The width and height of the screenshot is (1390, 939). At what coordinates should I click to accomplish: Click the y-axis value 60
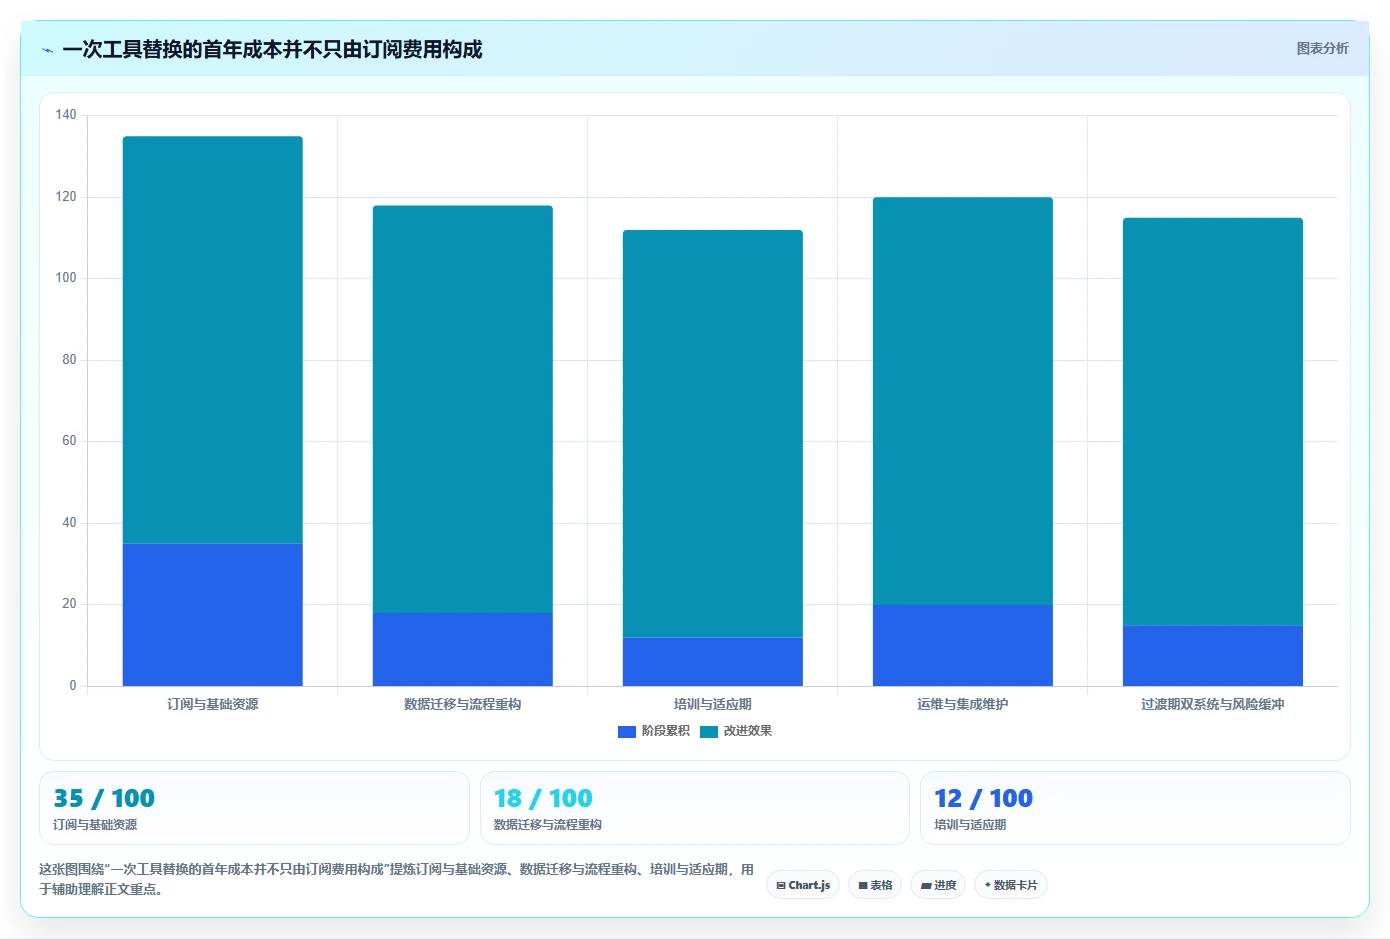(x=69, y=441)
